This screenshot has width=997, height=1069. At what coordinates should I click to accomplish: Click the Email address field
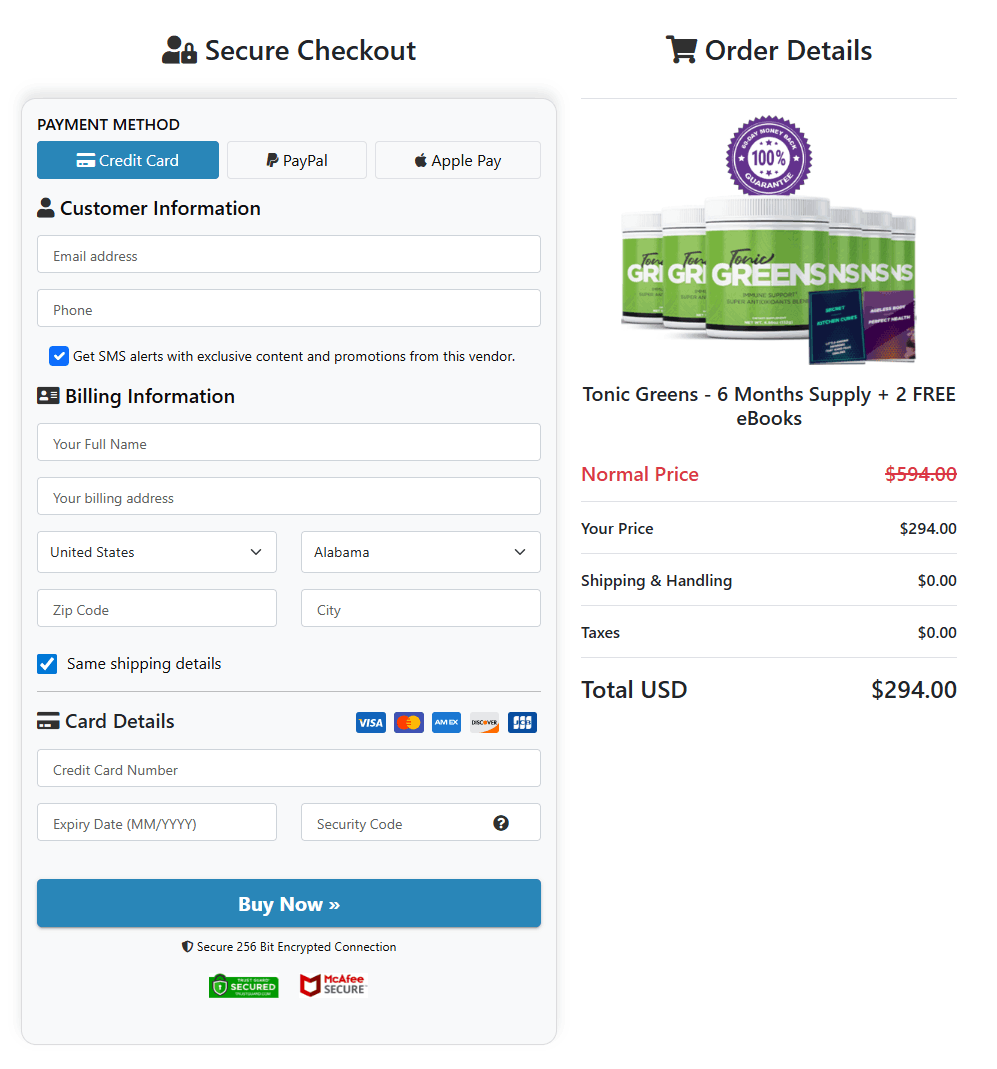coord(289,256)
